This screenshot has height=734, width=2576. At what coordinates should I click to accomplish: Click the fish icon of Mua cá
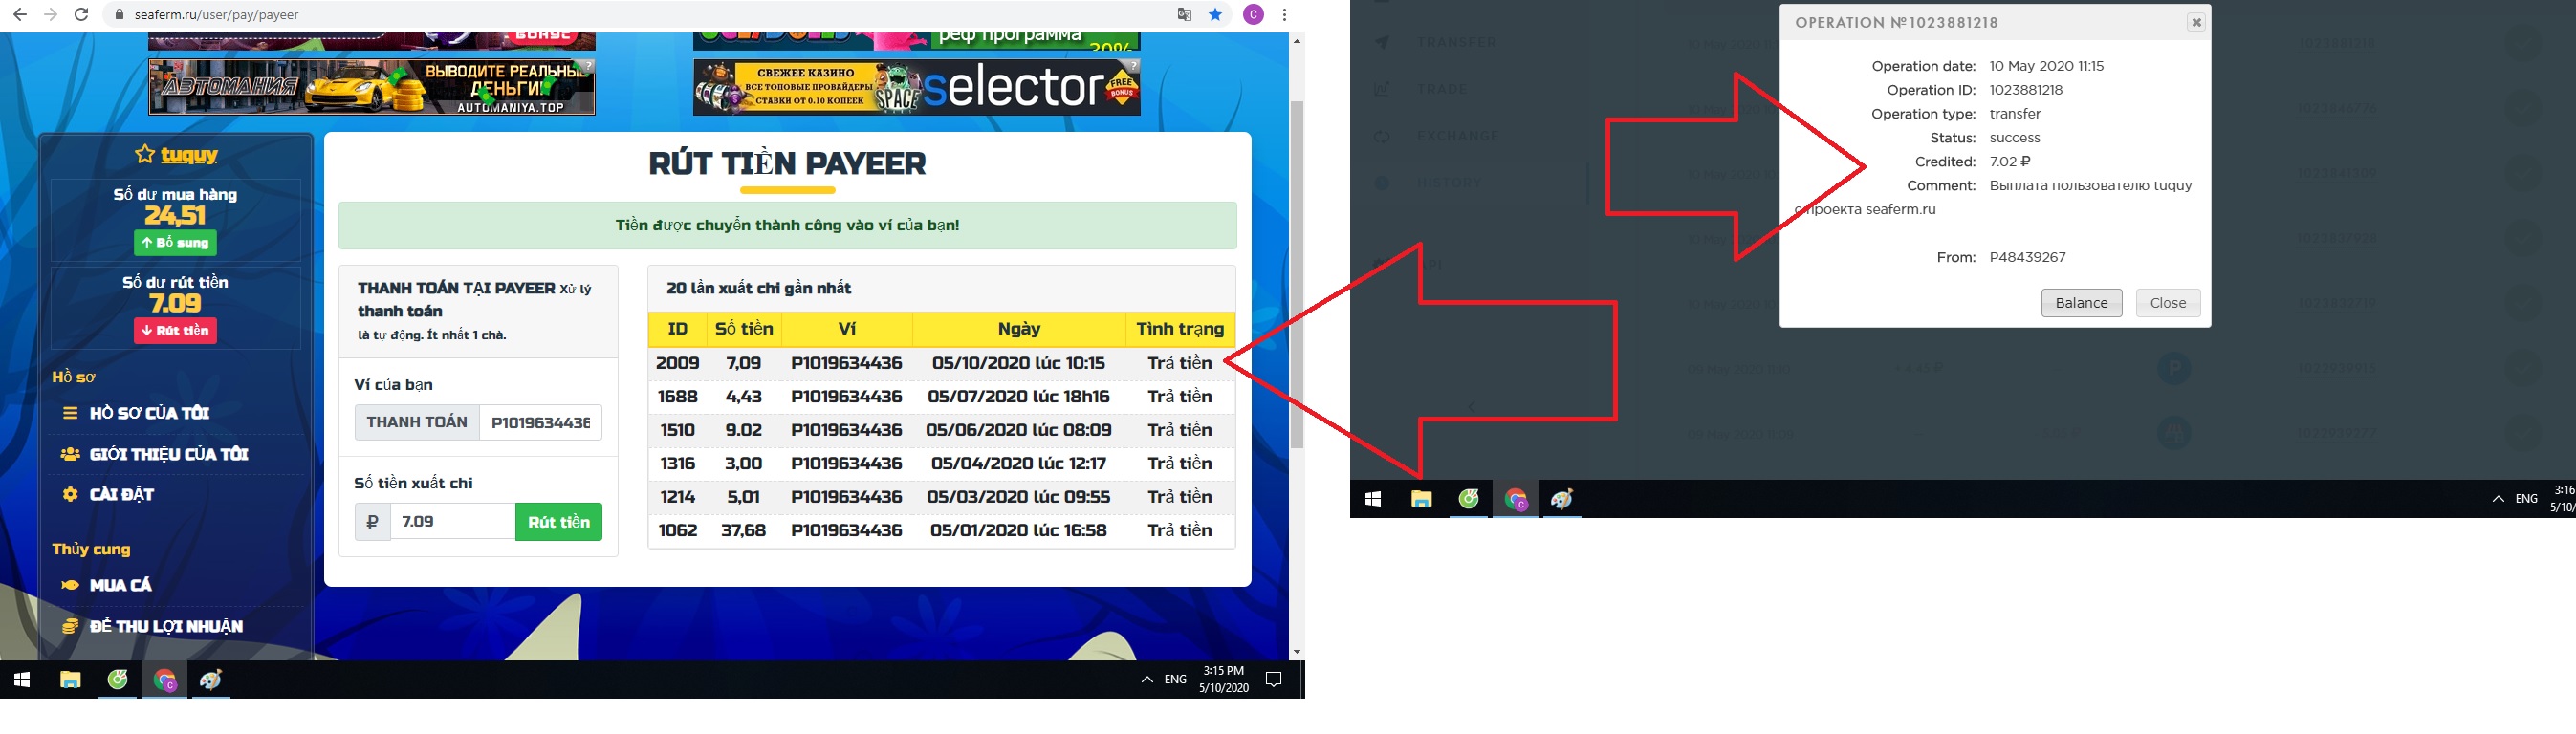point(70,585)
